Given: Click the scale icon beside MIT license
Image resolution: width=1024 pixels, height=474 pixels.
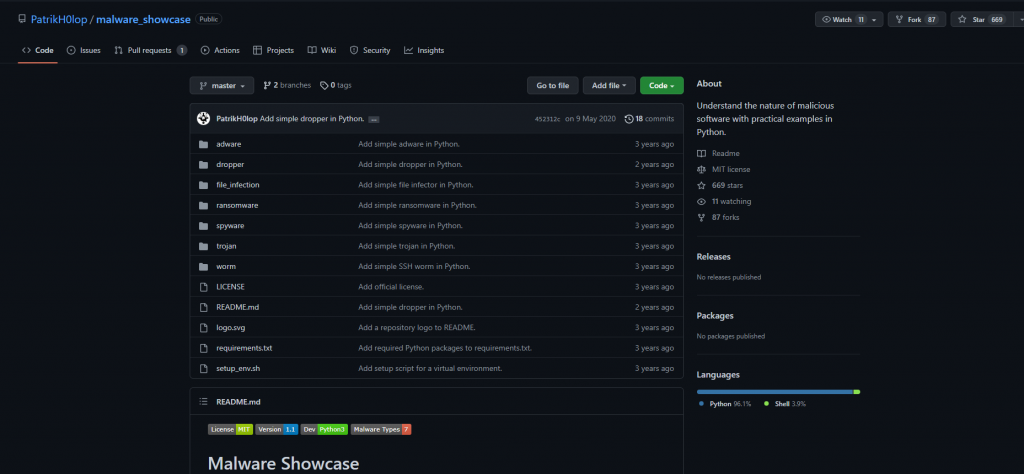Looking at the screenshot, I should pyautogui.click(x=701, y=169).
